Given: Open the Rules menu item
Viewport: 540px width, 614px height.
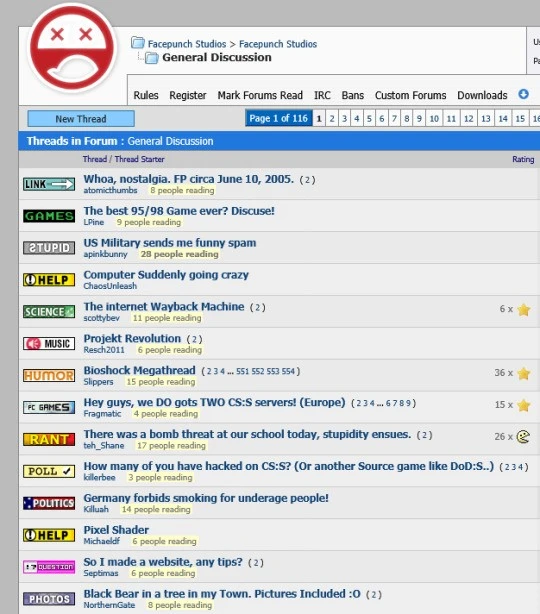Looking at the screenshot, I should [146, 95].
